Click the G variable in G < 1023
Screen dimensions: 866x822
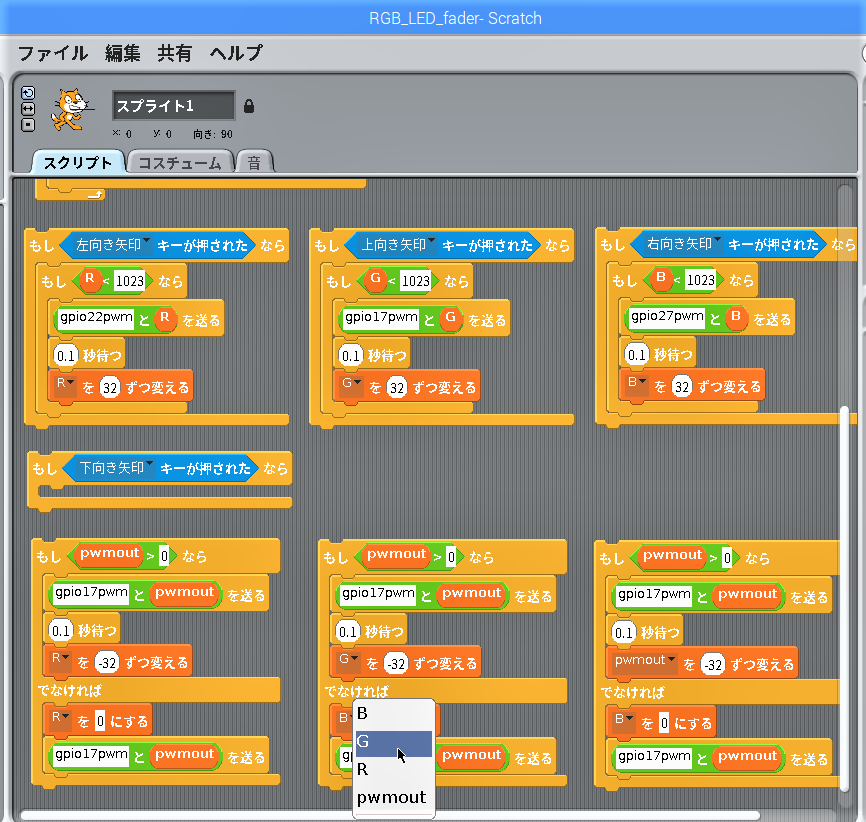(x=376, y=280)
